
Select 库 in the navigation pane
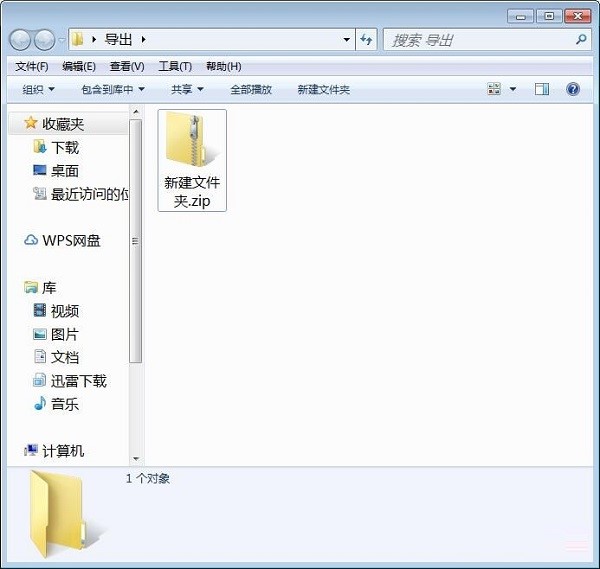click(49, 288)
